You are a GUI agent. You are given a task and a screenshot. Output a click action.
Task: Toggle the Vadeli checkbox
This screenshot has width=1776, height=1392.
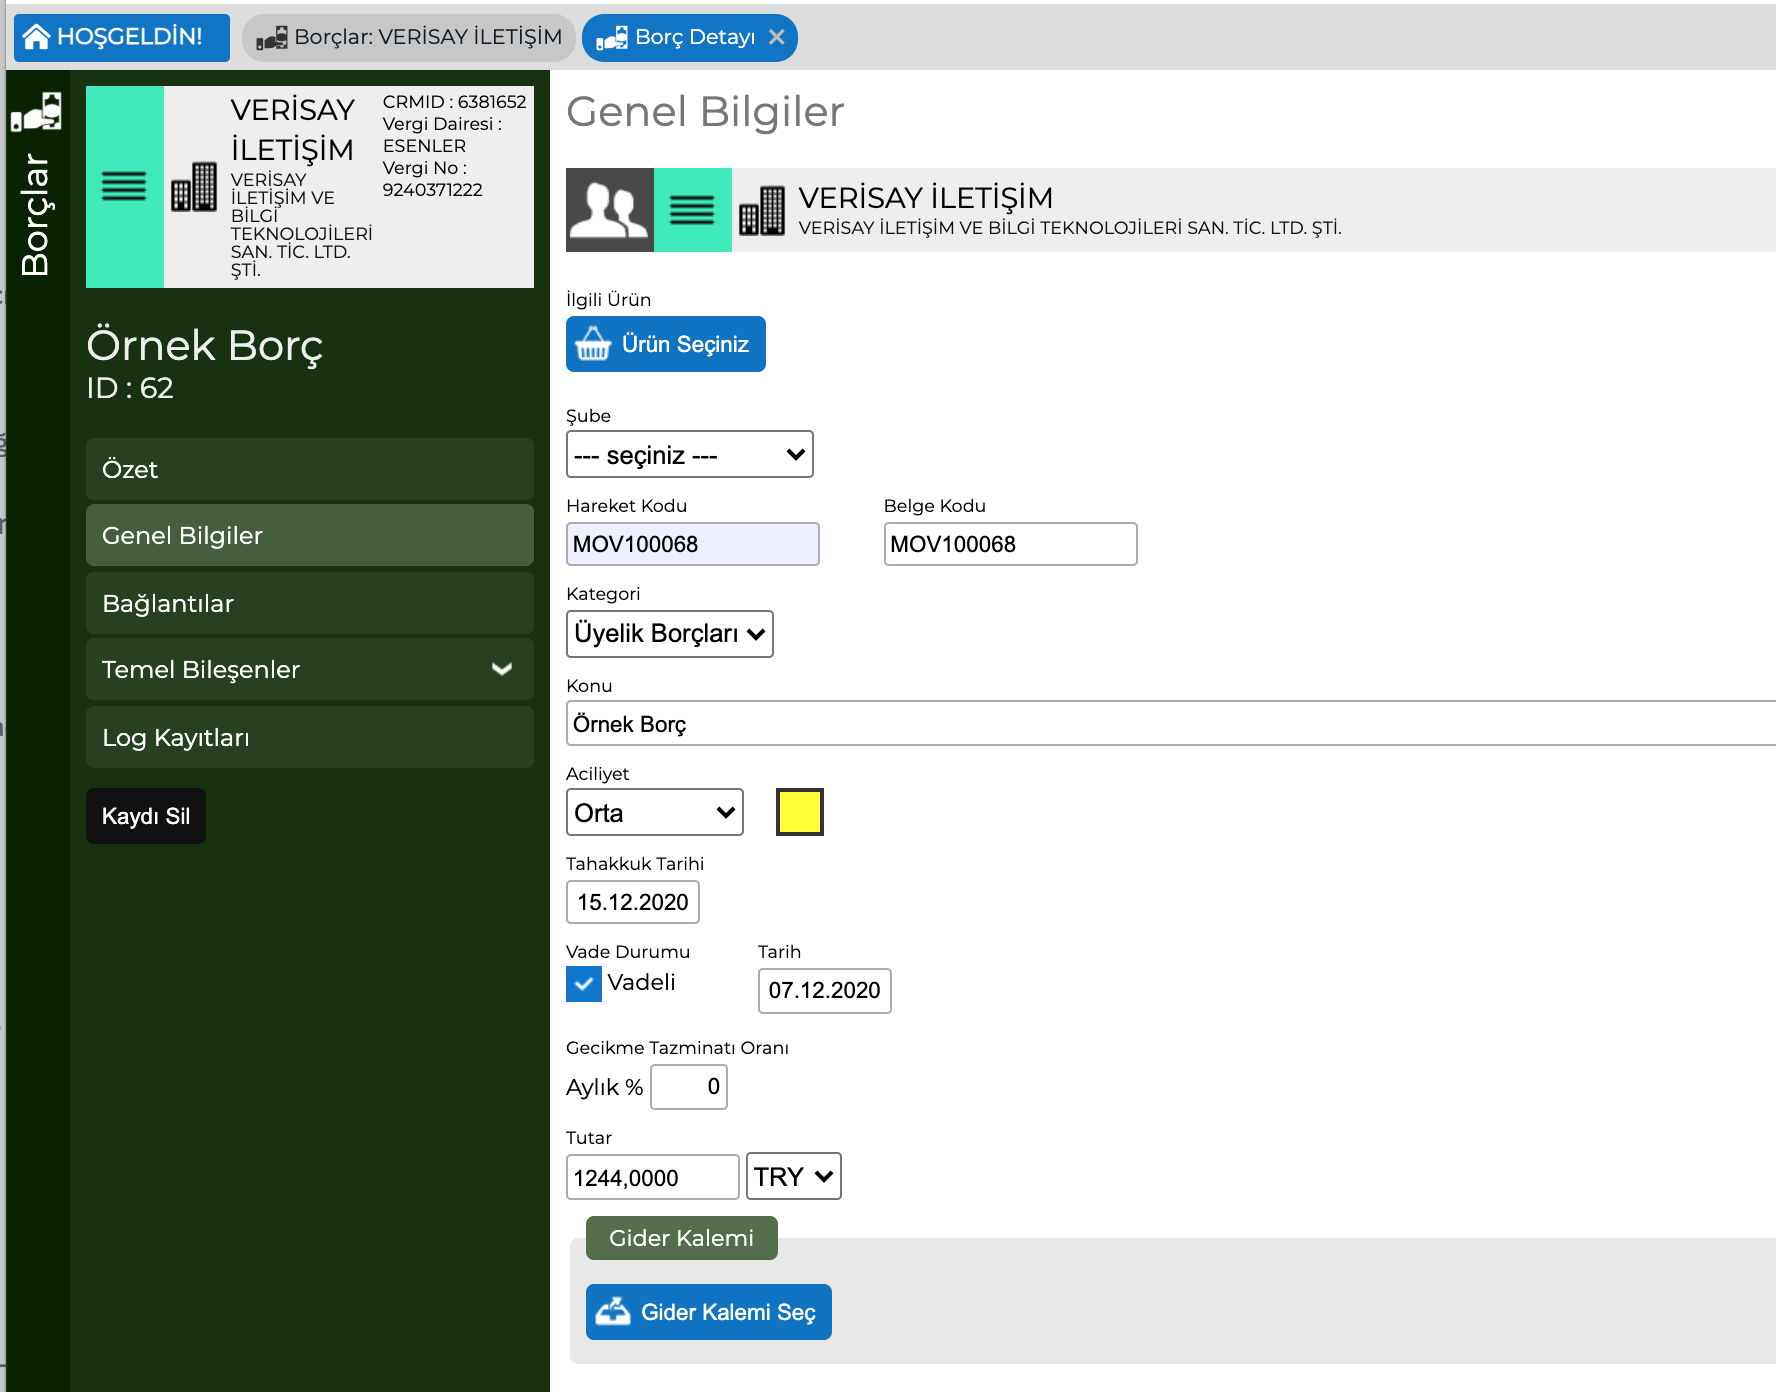[x=584, y=984]
